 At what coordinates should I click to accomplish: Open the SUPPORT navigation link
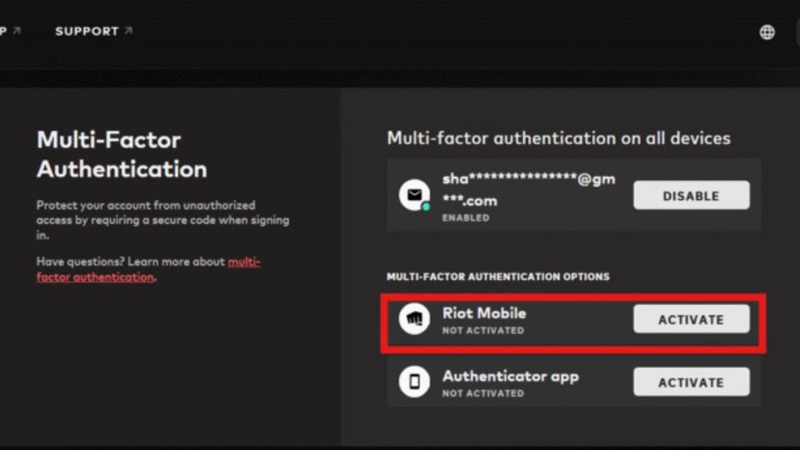(x=87, y=32)
